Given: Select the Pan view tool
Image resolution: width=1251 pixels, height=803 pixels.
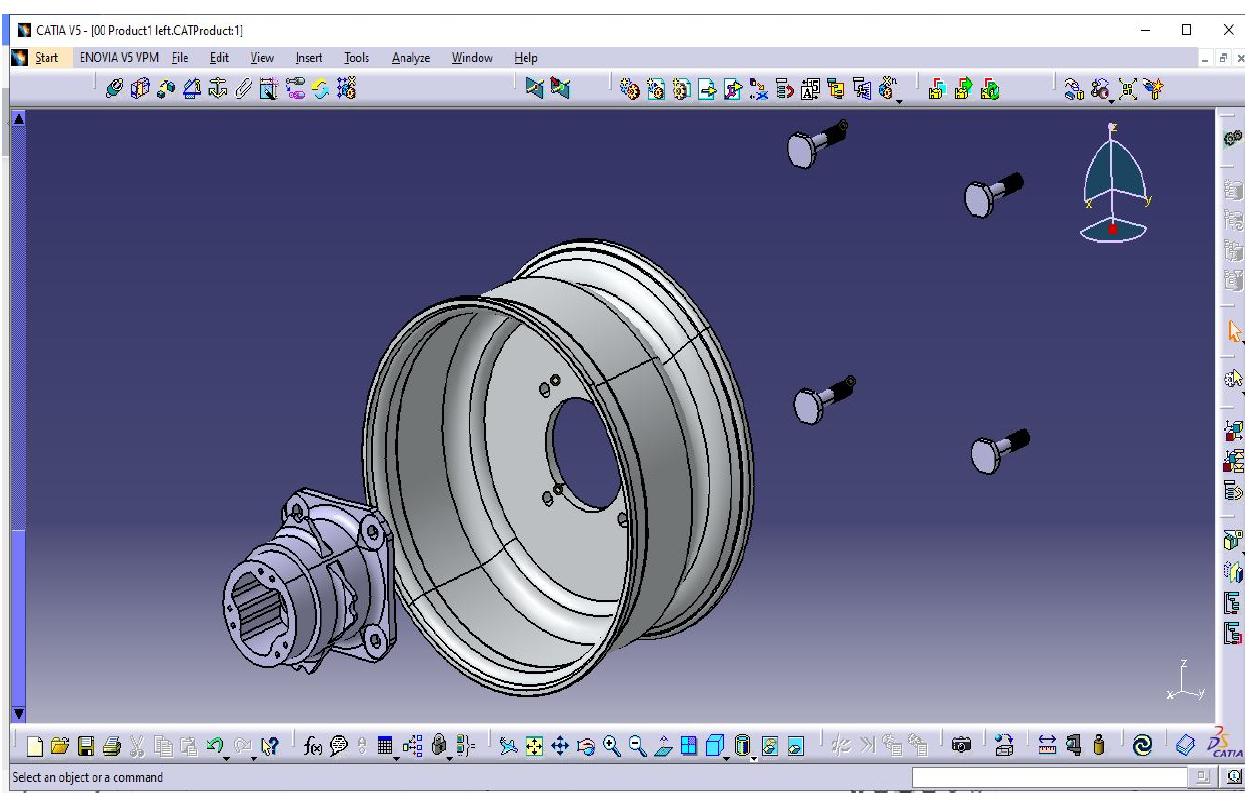Looking at the screenshot, I should (x=559, y=745).
